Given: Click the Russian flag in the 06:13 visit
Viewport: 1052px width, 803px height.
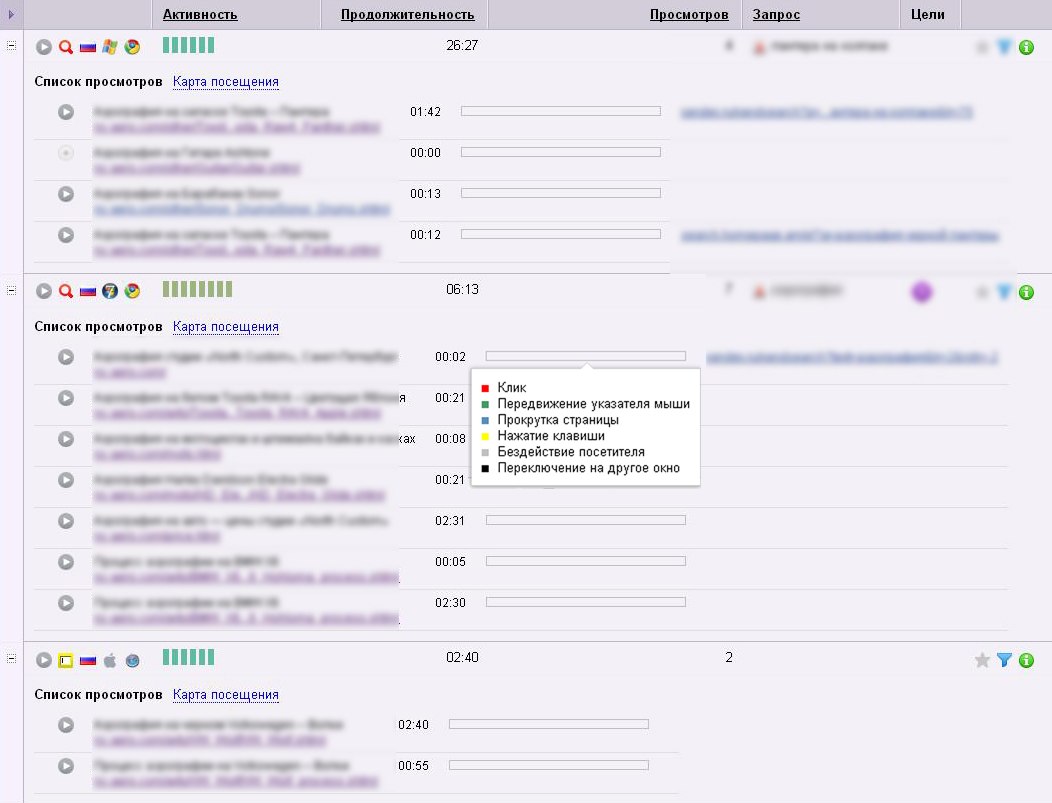Looking at the screenshot, I should [88, 291].
